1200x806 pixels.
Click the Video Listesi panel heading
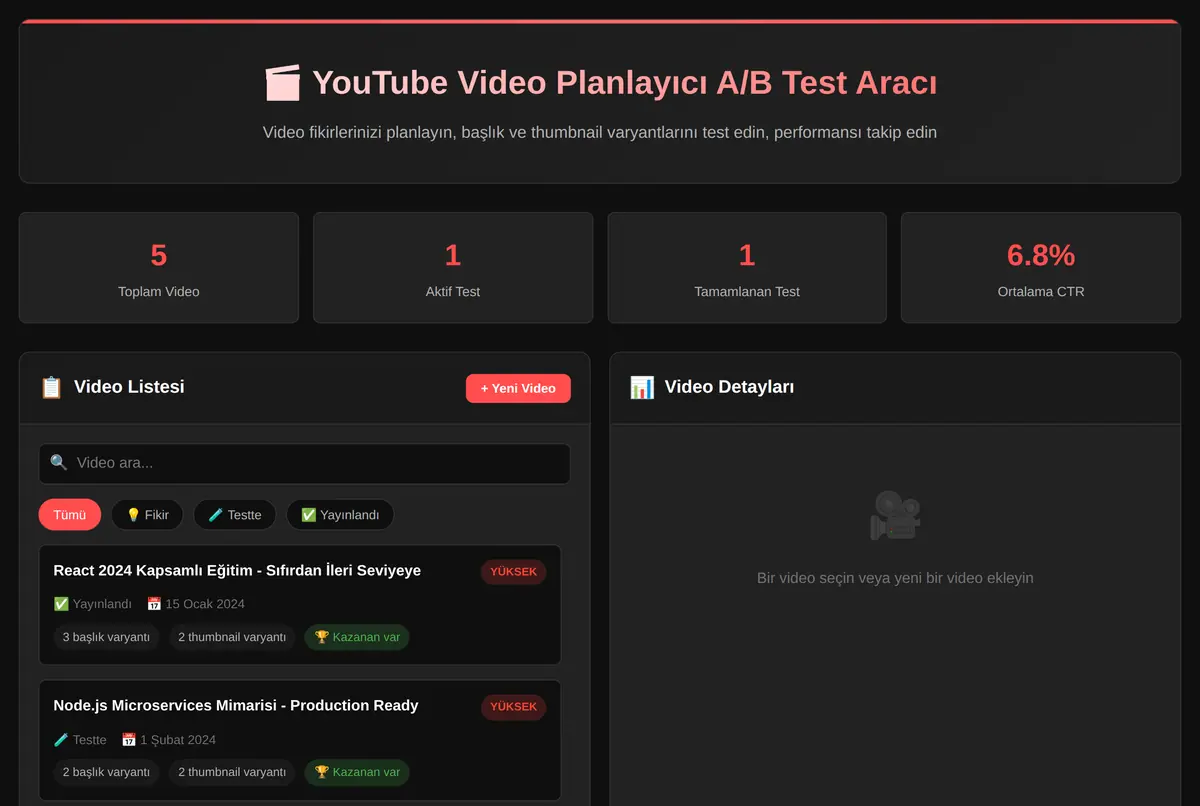click(x=129, y=387)
